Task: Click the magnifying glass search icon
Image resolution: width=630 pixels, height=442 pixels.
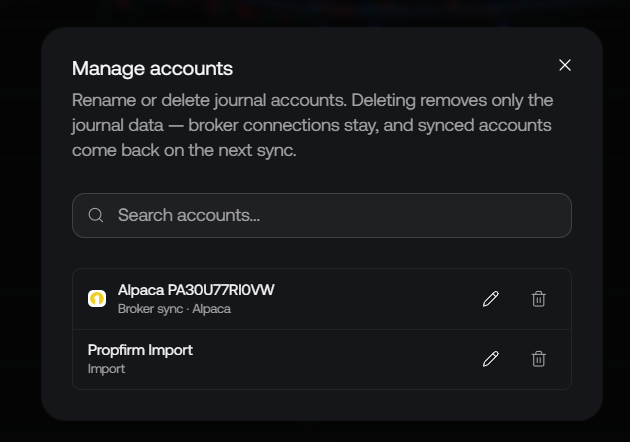Action: pos(96,215)
